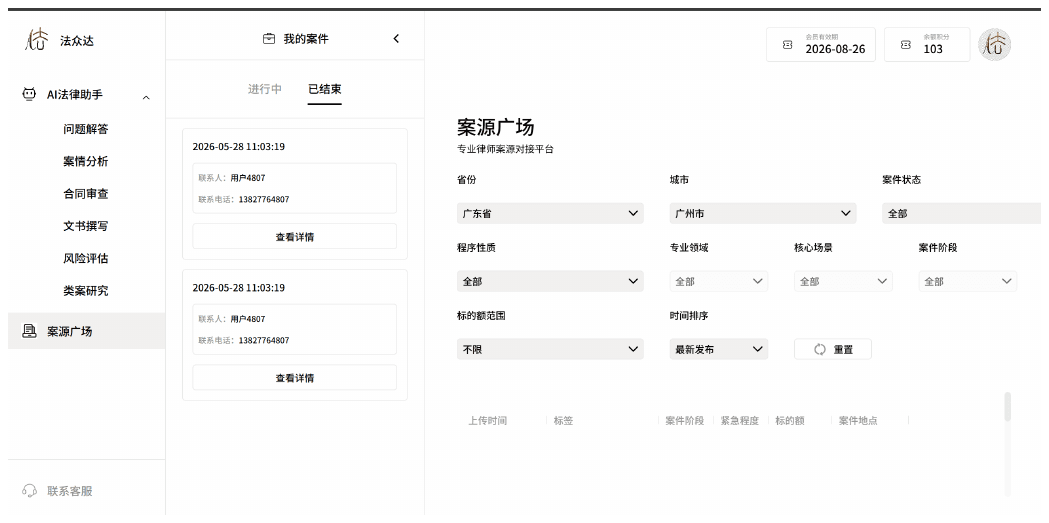
Task: Click the case list vertical scrollbar
Action: point(1008,407)
